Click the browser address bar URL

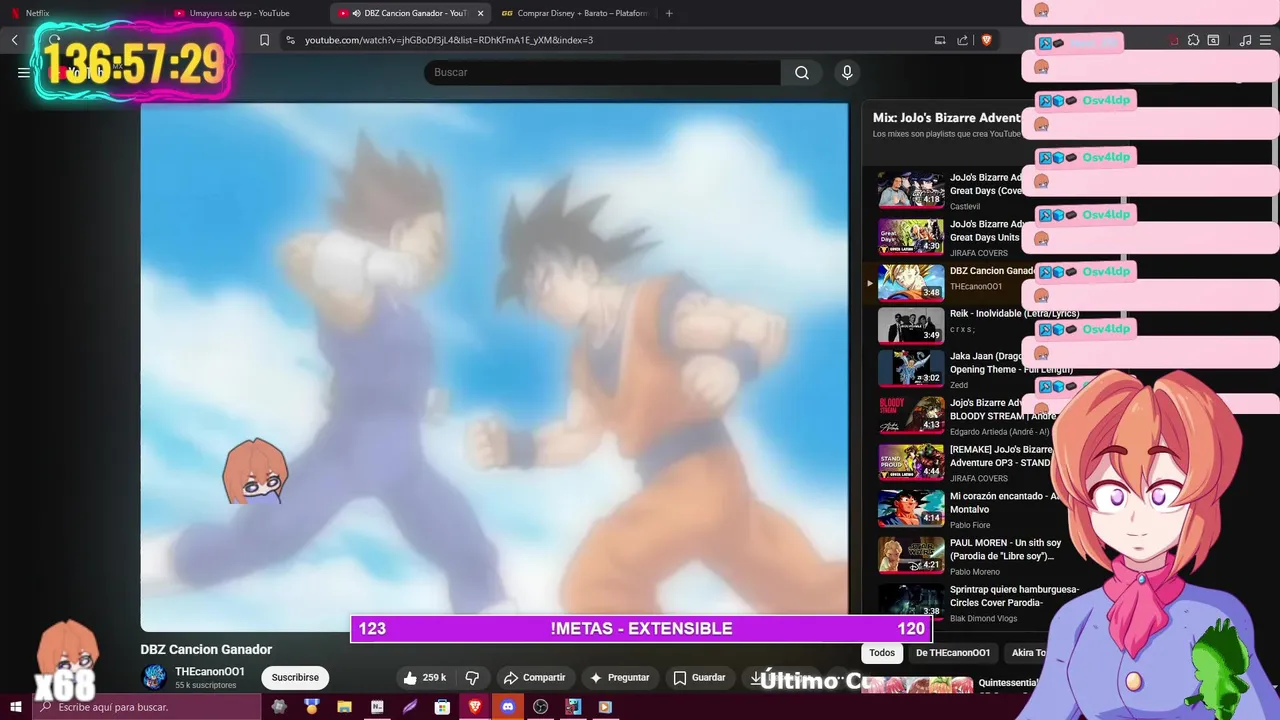tap(449, 40)
